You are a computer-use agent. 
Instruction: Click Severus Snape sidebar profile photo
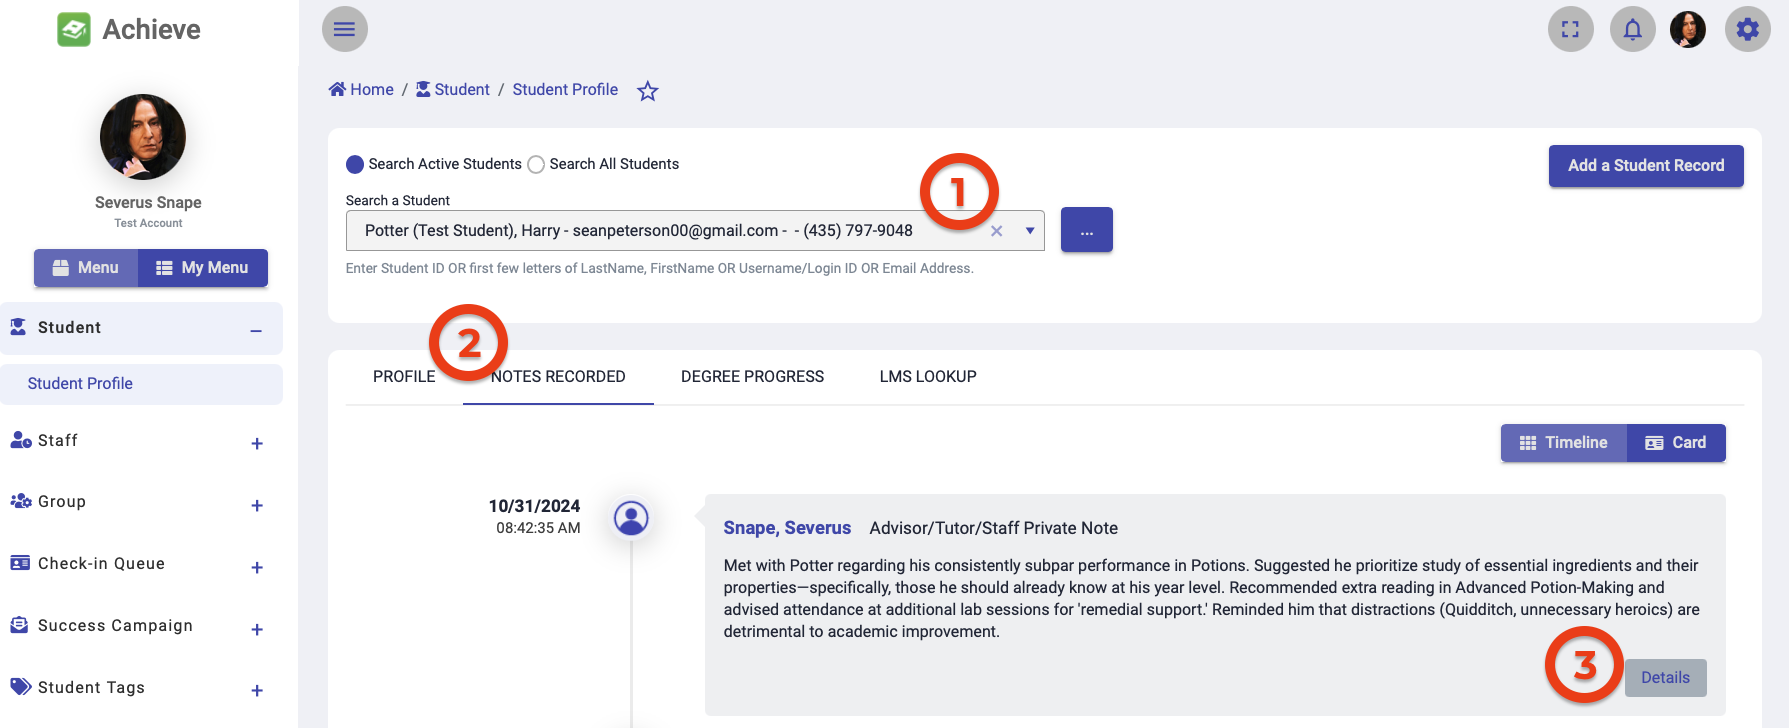coord(143,137)
